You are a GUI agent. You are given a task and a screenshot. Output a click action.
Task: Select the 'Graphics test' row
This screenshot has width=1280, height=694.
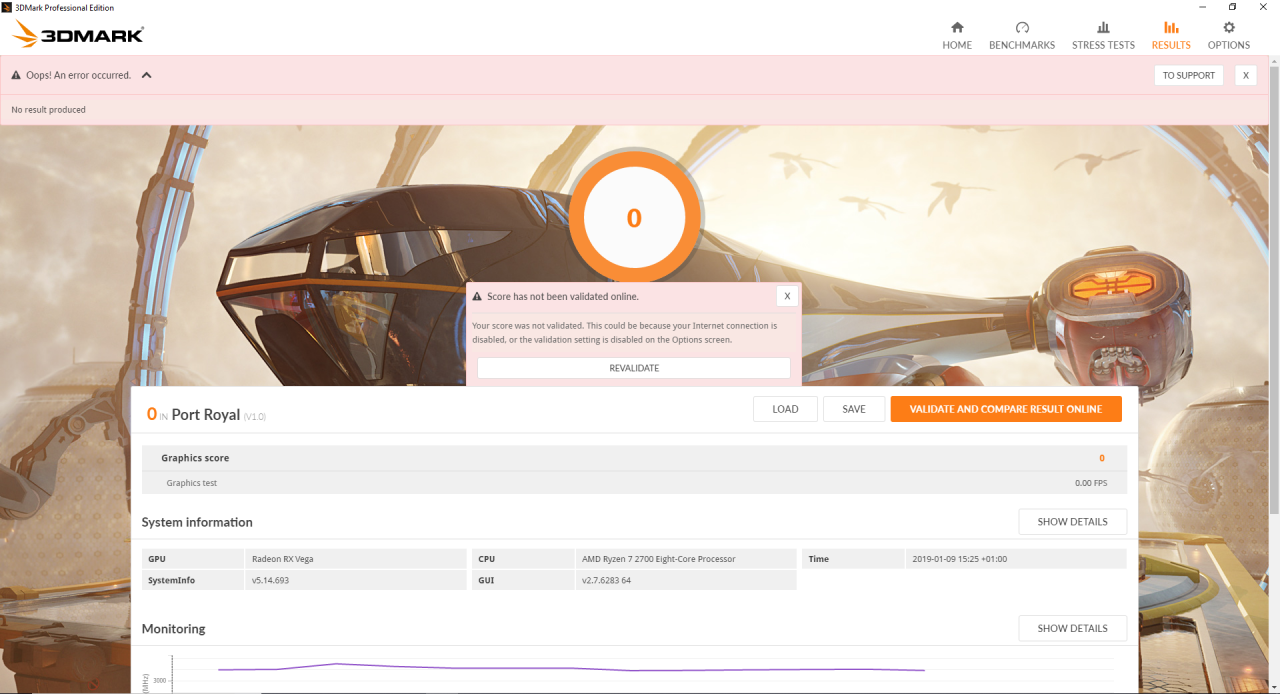click(x=634, y=483)
